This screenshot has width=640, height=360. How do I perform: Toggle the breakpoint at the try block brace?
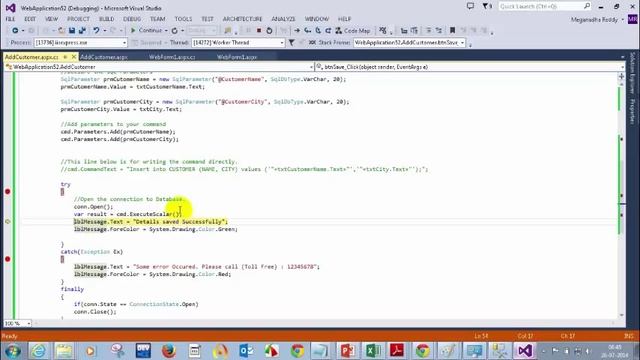pyautogui.click(x=7, y=191)
